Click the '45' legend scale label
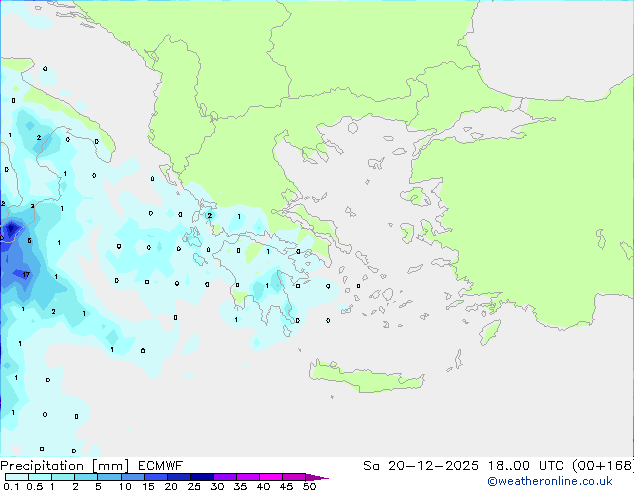The width and height of the screenshot is (634, 490). (286, 486)
